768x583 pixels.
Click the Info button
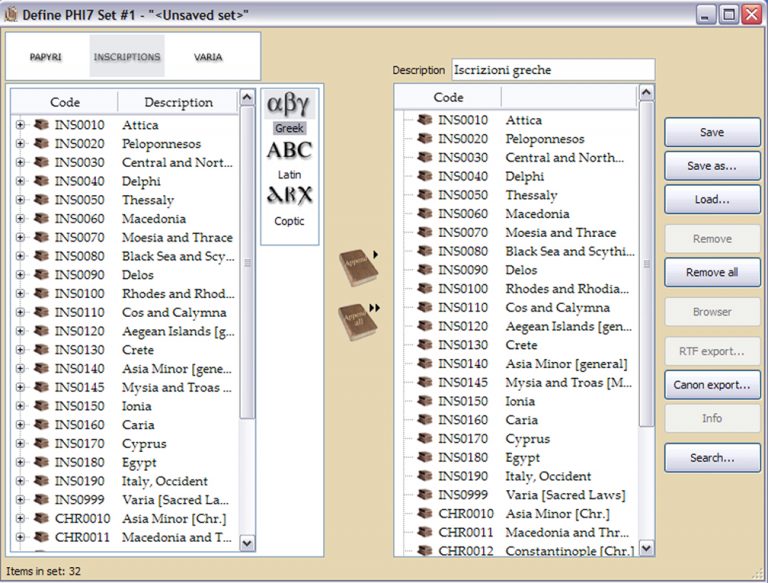(x=712, y=418)
